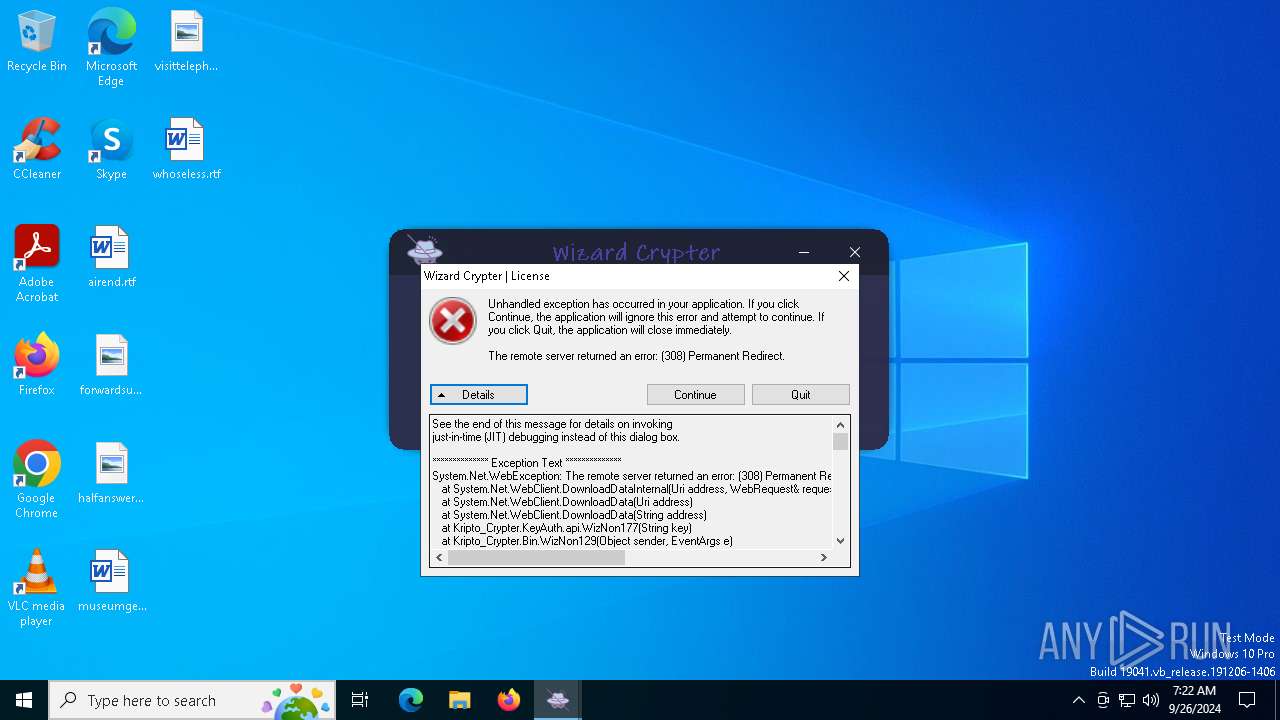Click the details scroll-up arrow
The height and width of the screenshot is (720, 1280).
840,425
